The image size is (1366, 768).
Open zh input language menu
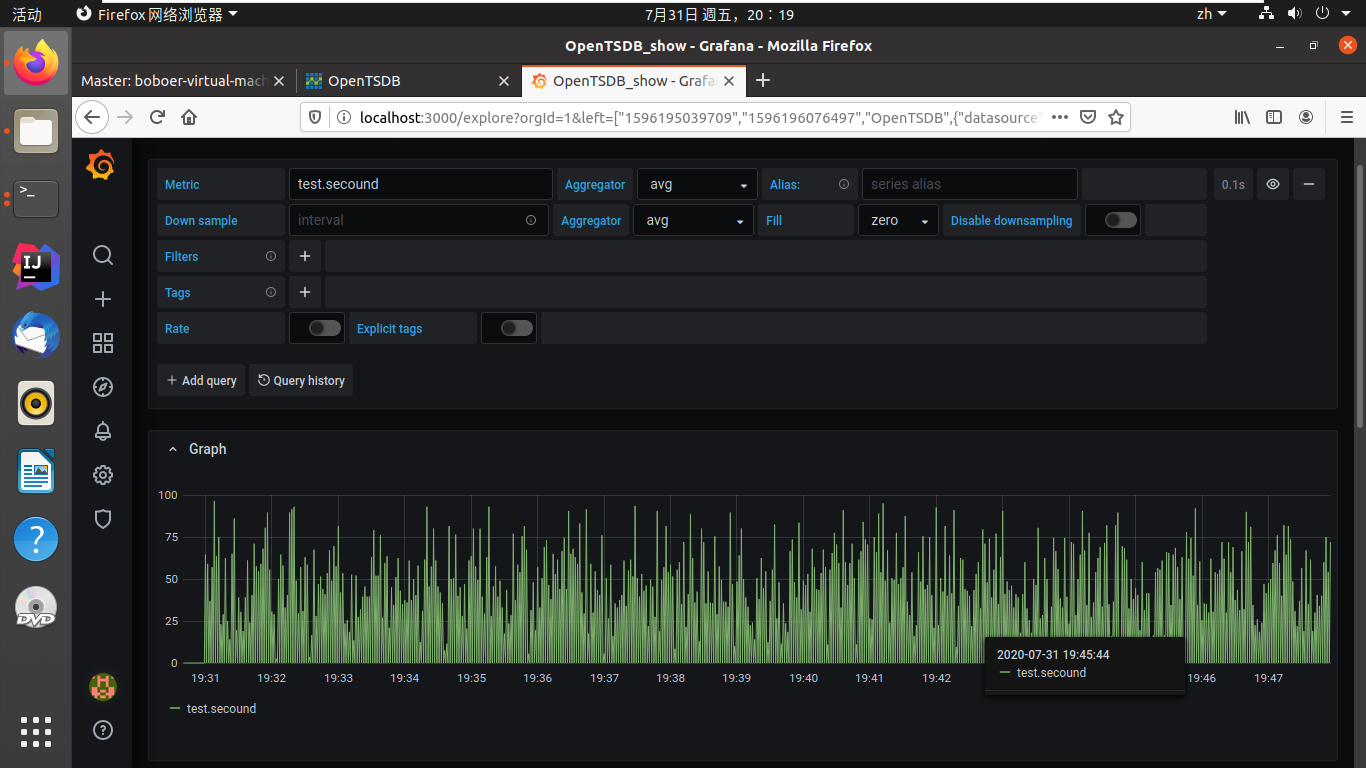pyautogui.click(x=1211, y=14)
